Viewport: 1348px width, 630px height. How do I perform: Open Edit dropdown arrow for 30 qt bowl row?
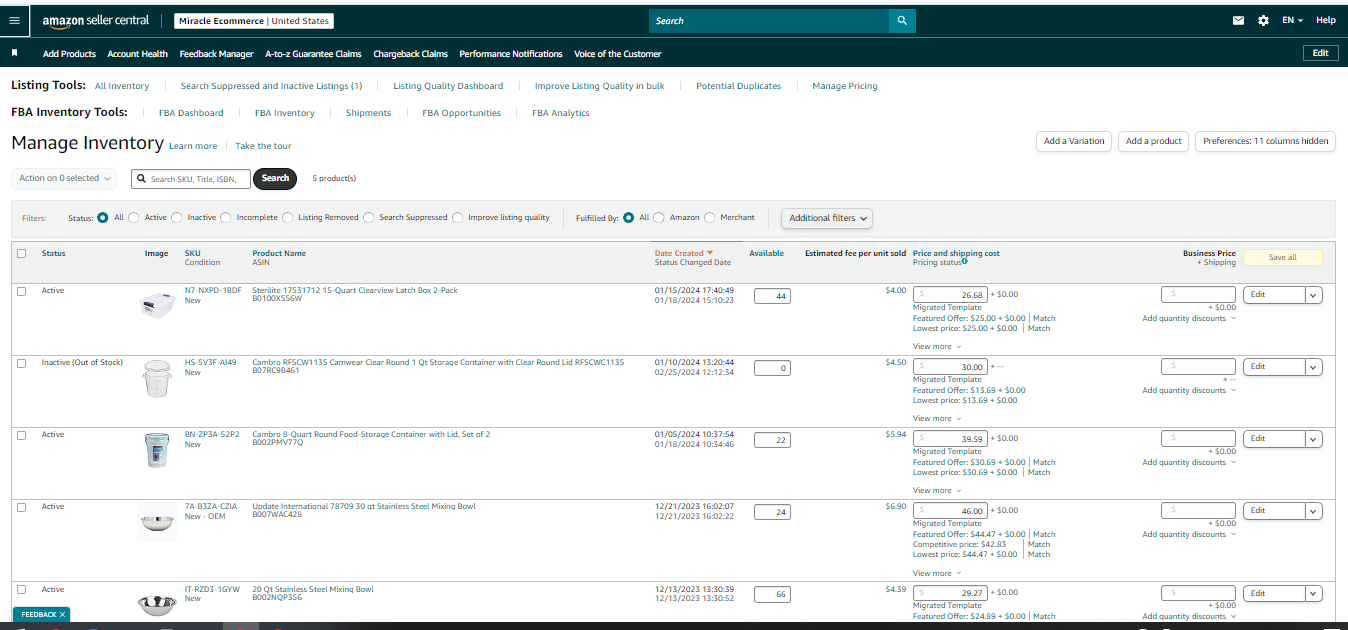click(x=1314, y=511)
